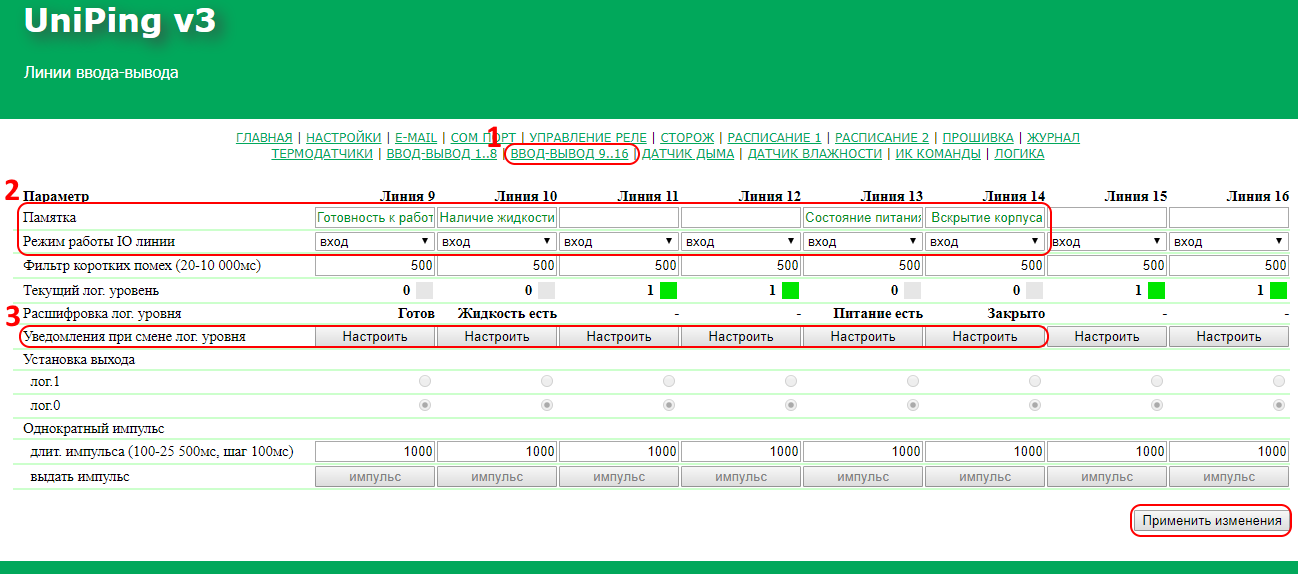Viewport: 1298px width, 574px height.
Task: Select лог.1 radio for Линия 10
Action: 547,382
